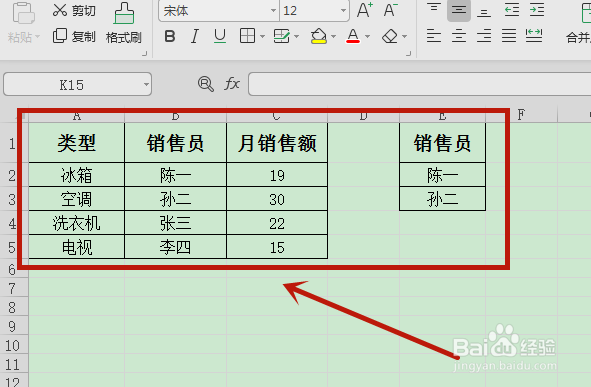The width and height of the screenshot is (591, 387).
Task: Click cell C1 with 月销售额
Action: [x=277, y=143]
